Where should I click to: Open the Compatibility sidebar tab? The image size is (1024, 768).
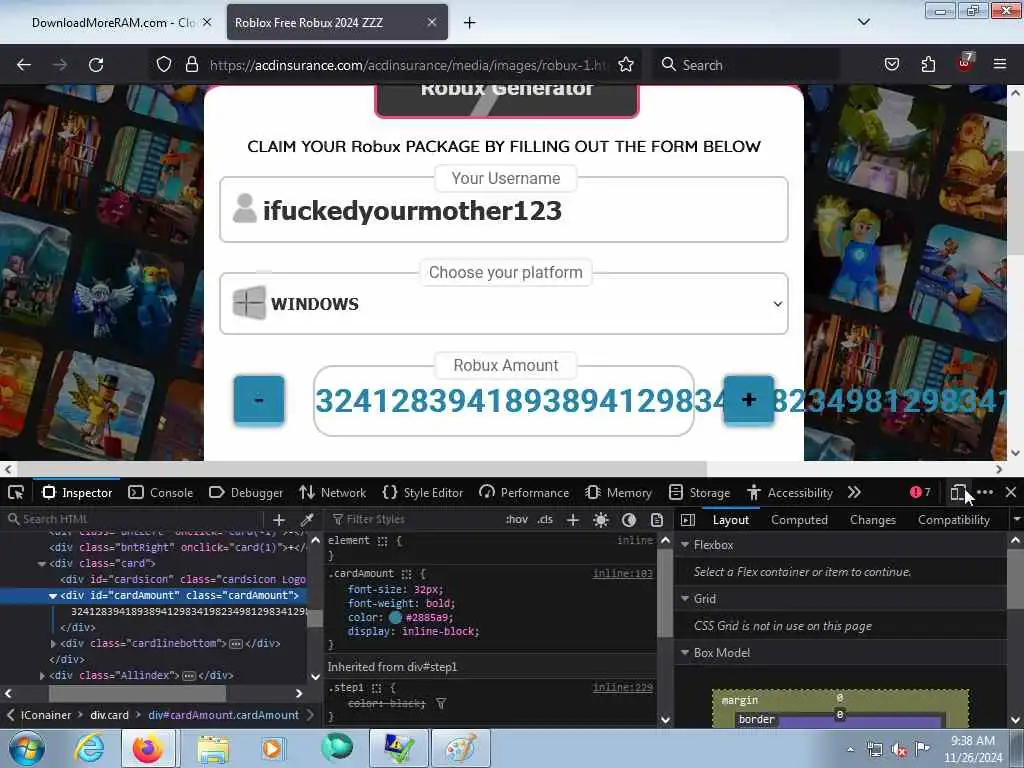click(x=953, y=520)
